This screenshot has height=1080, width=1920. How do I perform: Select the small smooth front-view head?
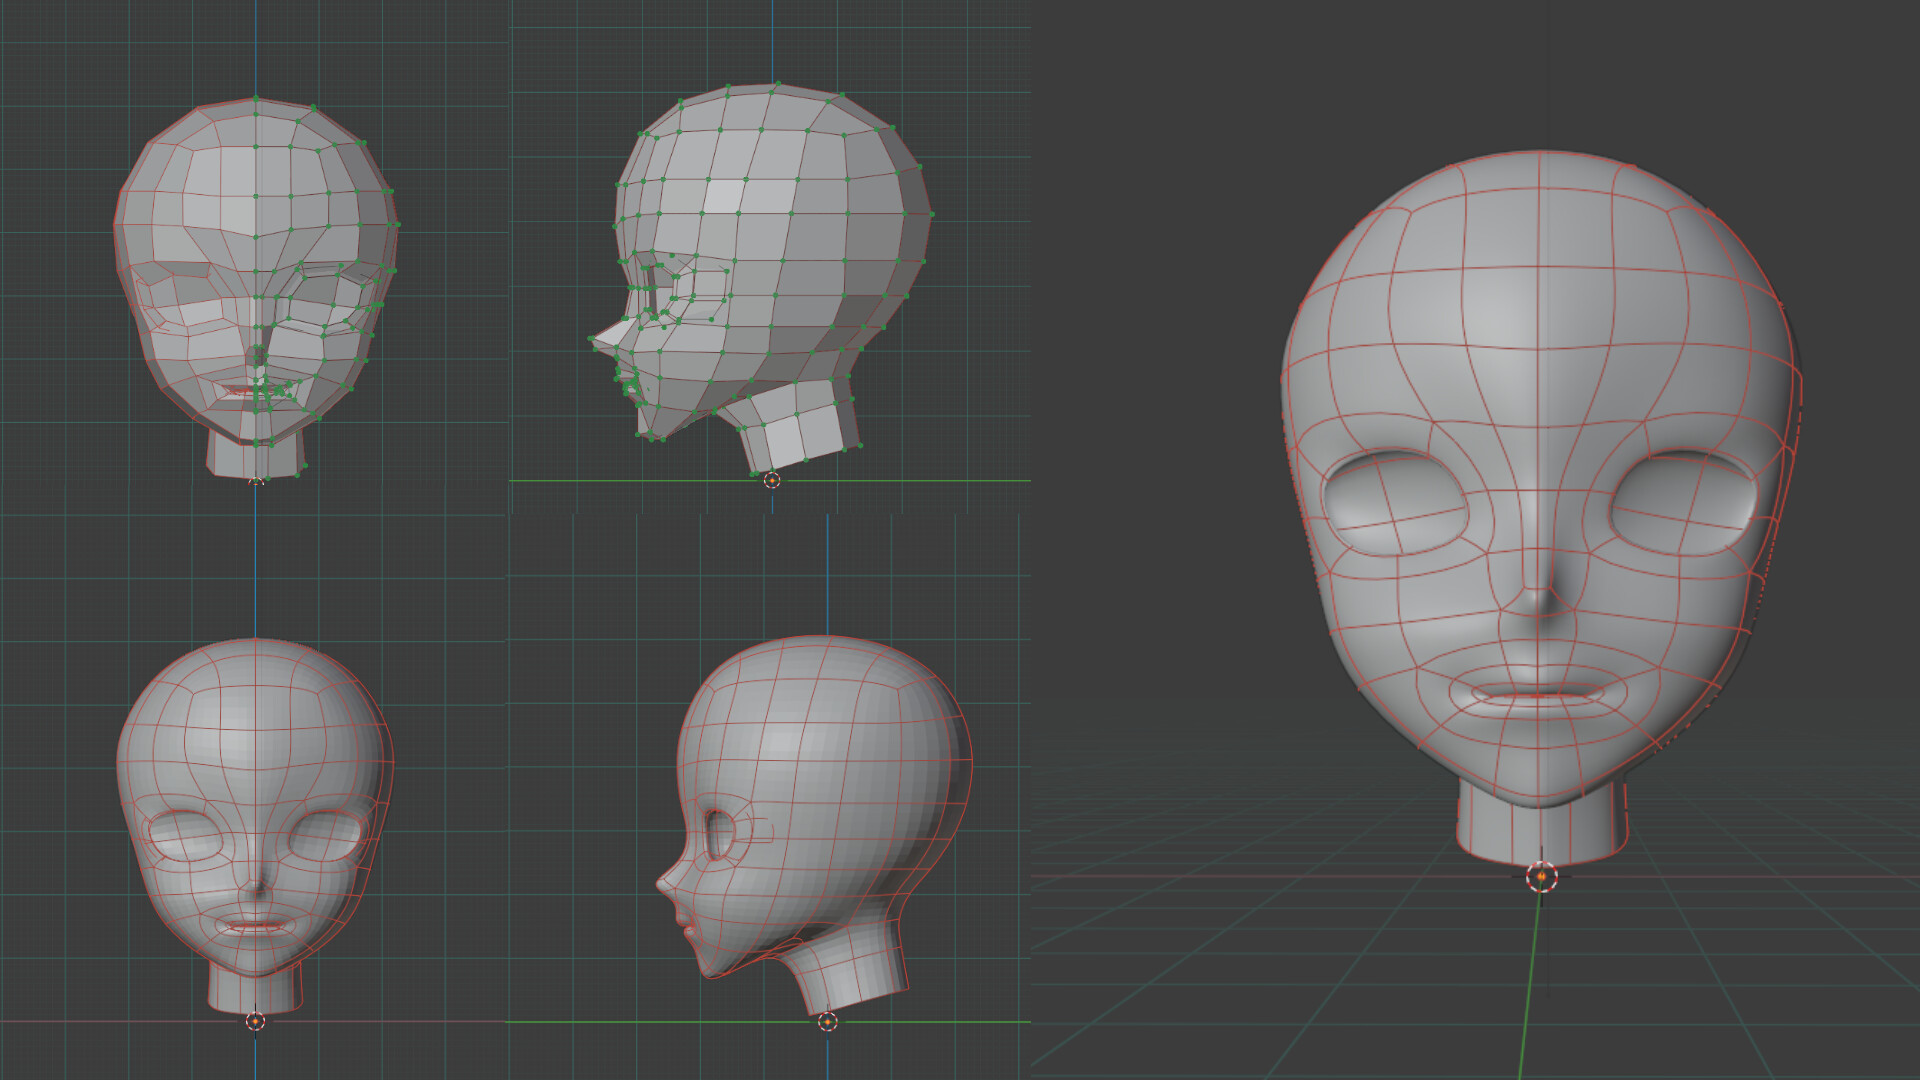[255, 825]
